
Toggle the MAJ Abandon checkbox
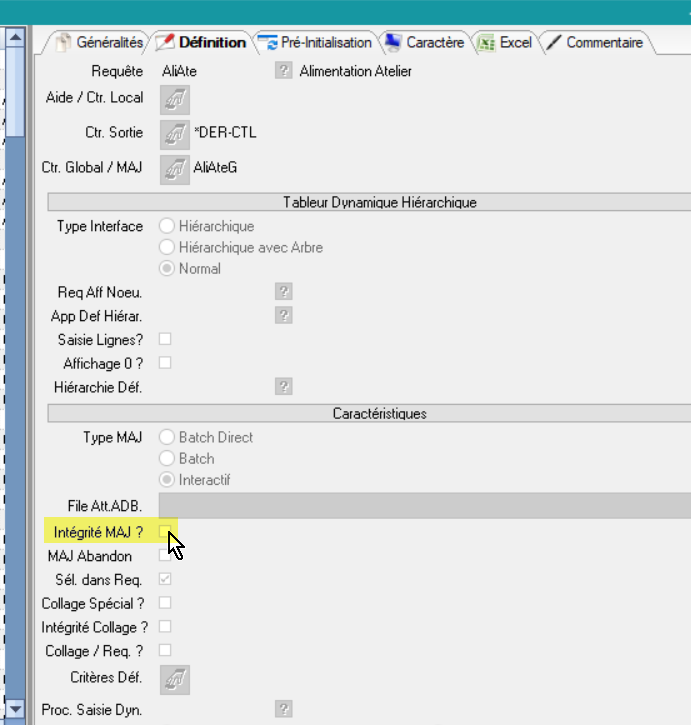[x=166, y=556]
